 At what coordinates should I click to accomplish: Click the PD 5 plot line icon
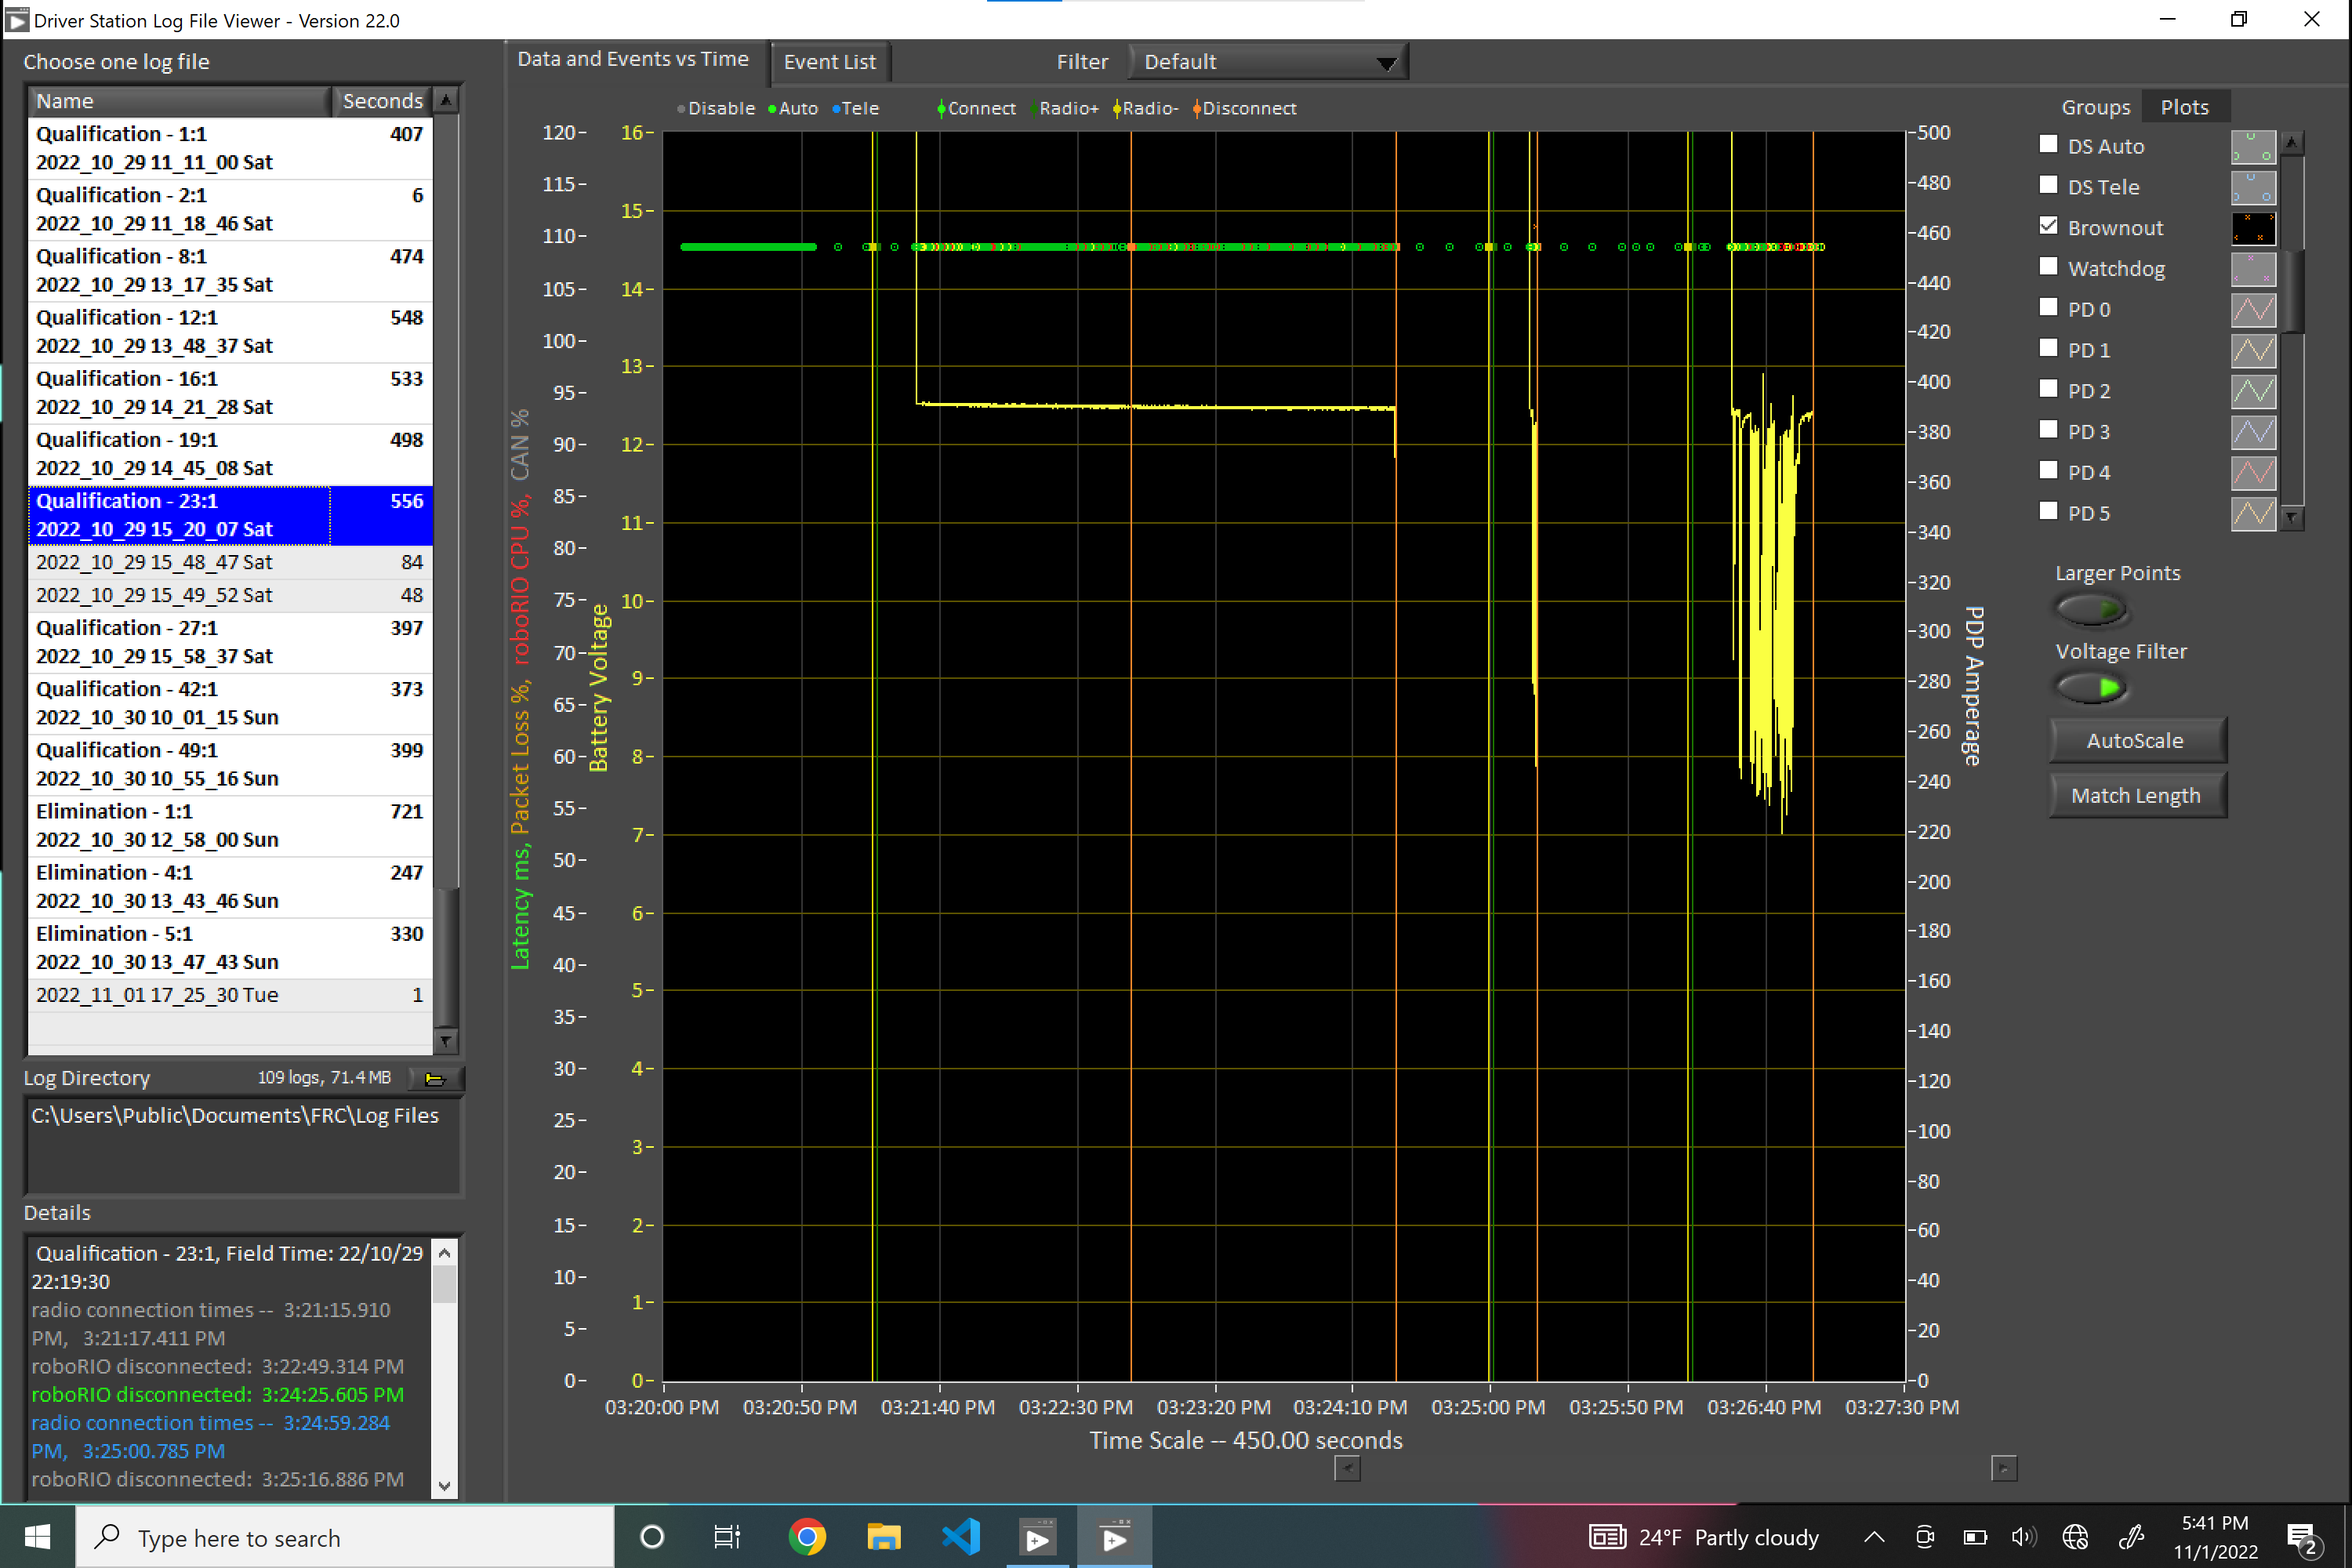(2253, 514)
